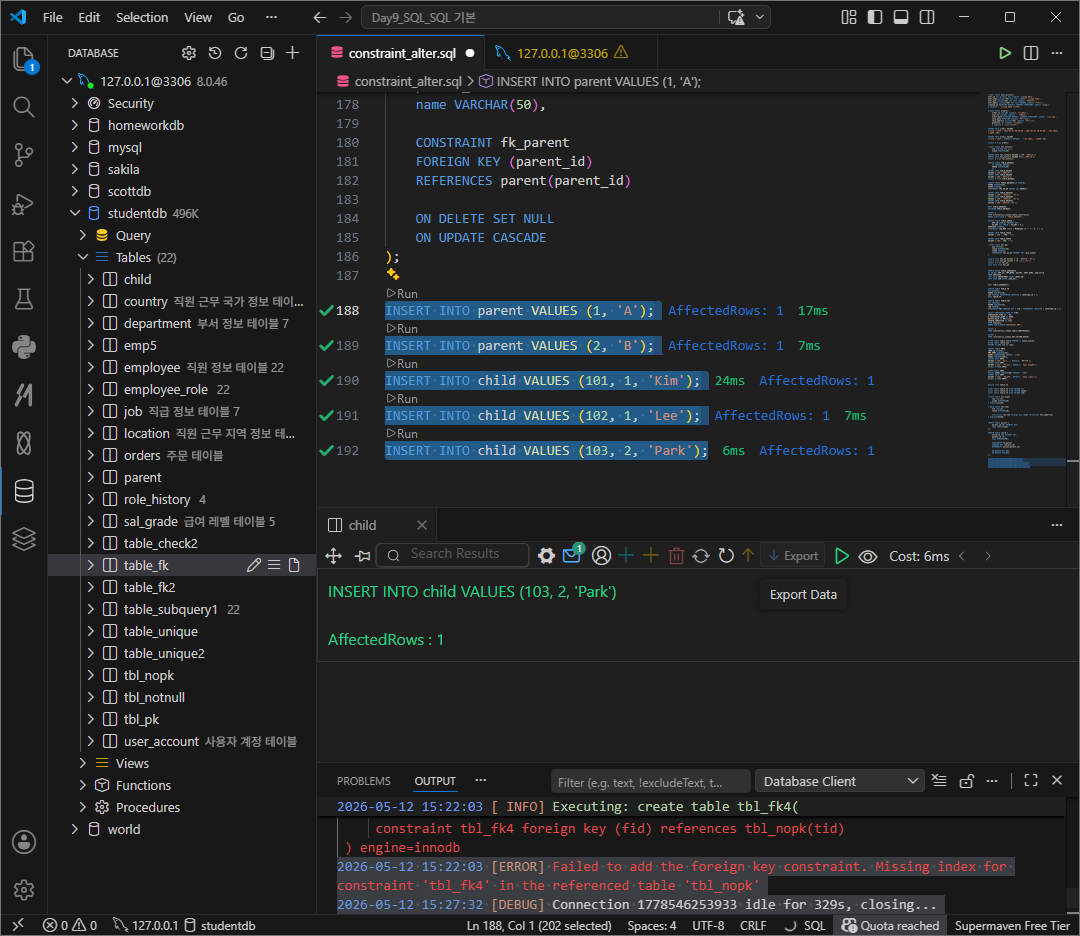Screen dimensions: 1080x936
Task: Toggle the eye view in result toolbar
Action: tap(868, 556)
